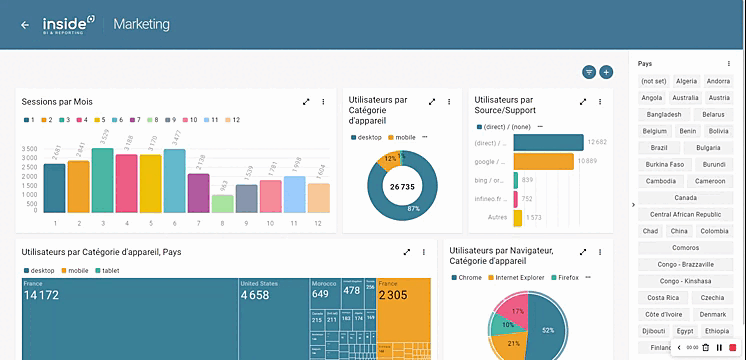Expand Utilisateurs par Navigateur chart
The width and height of the screenshot is (746, 360).
tap(583, 252)
